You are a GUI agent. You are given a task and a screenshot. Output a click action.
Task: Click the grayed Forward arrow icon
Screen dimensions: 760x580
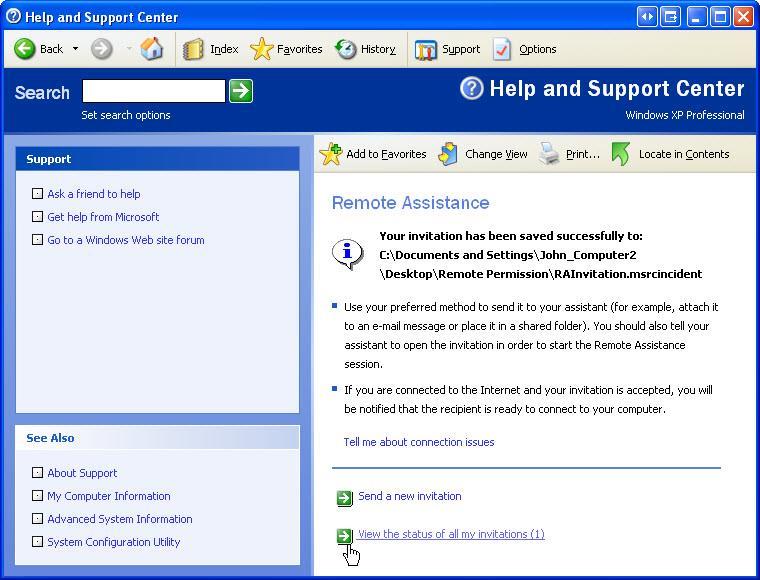coord(102,49)
